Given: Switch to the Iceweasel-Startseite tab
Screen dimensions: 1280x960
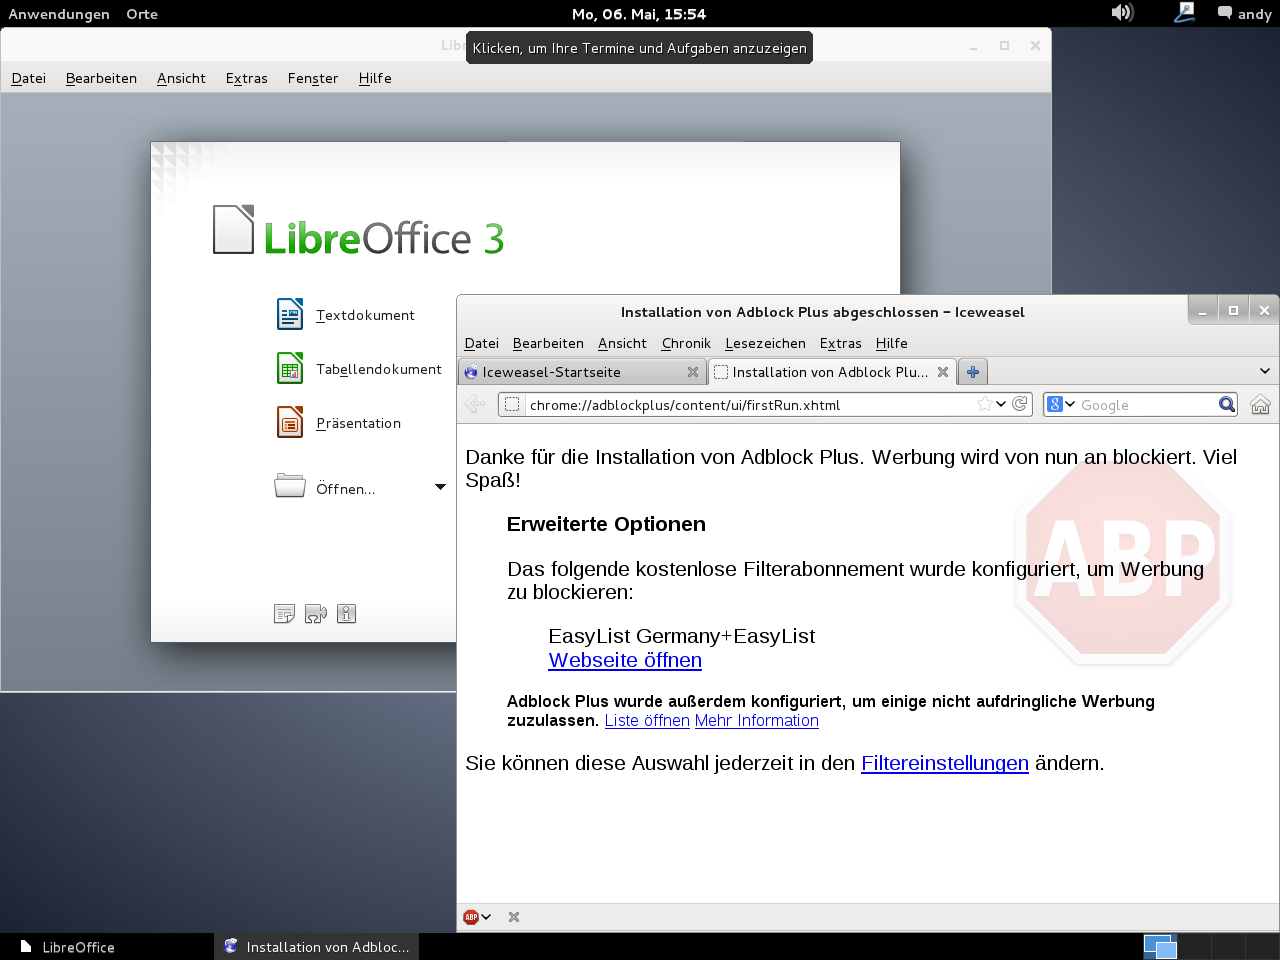Looking at the screenshot, I should [x=570, y=372].
